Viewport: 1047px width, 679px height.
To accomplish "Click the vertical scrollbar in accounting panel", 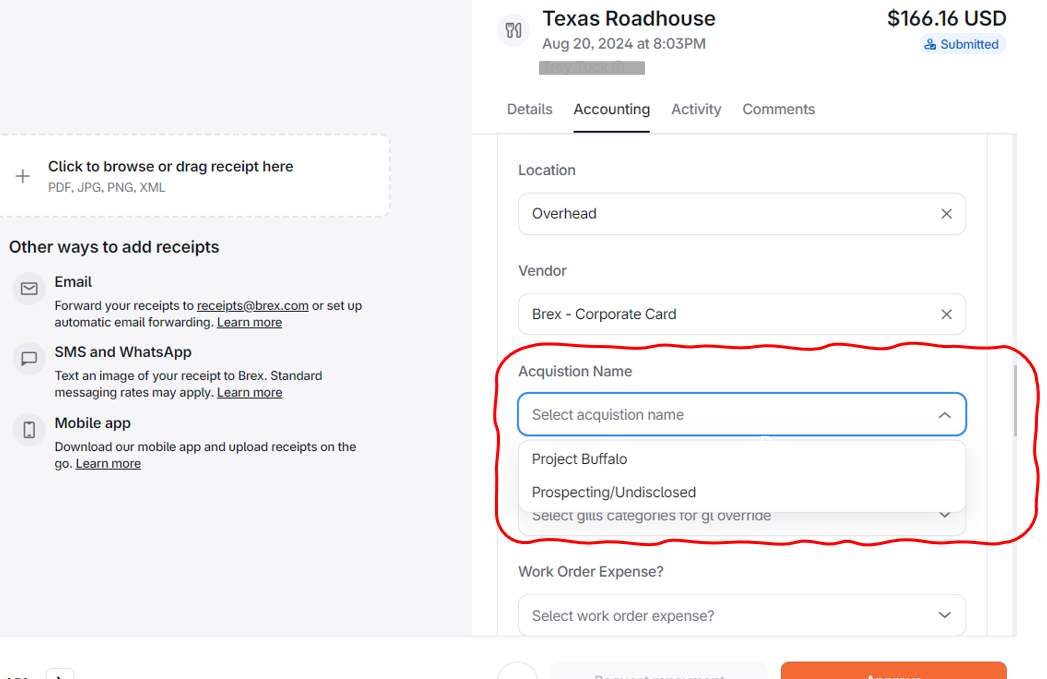I will pos(1015,401).
